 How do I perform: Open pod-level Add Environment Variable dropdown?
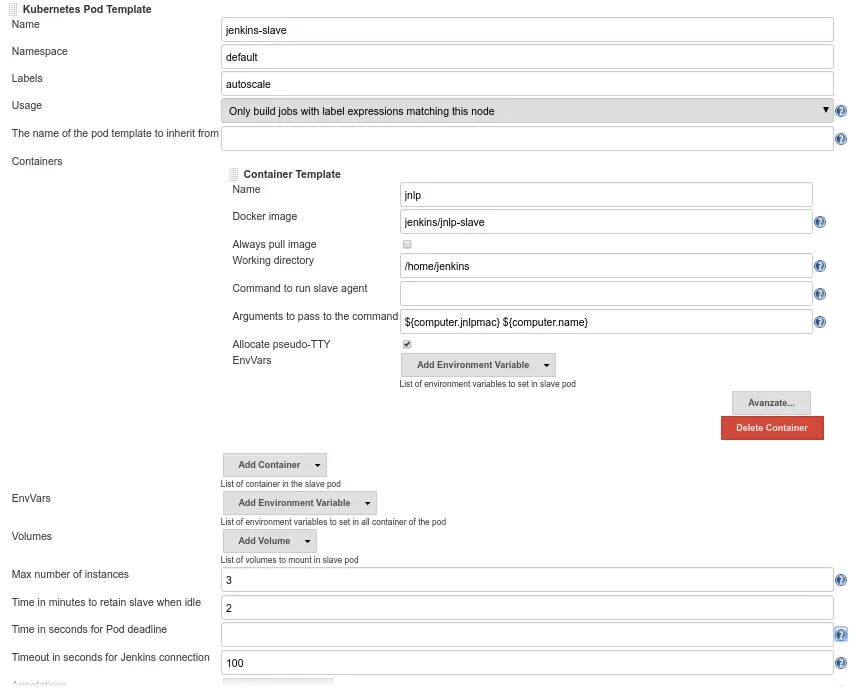click(300, 502)
